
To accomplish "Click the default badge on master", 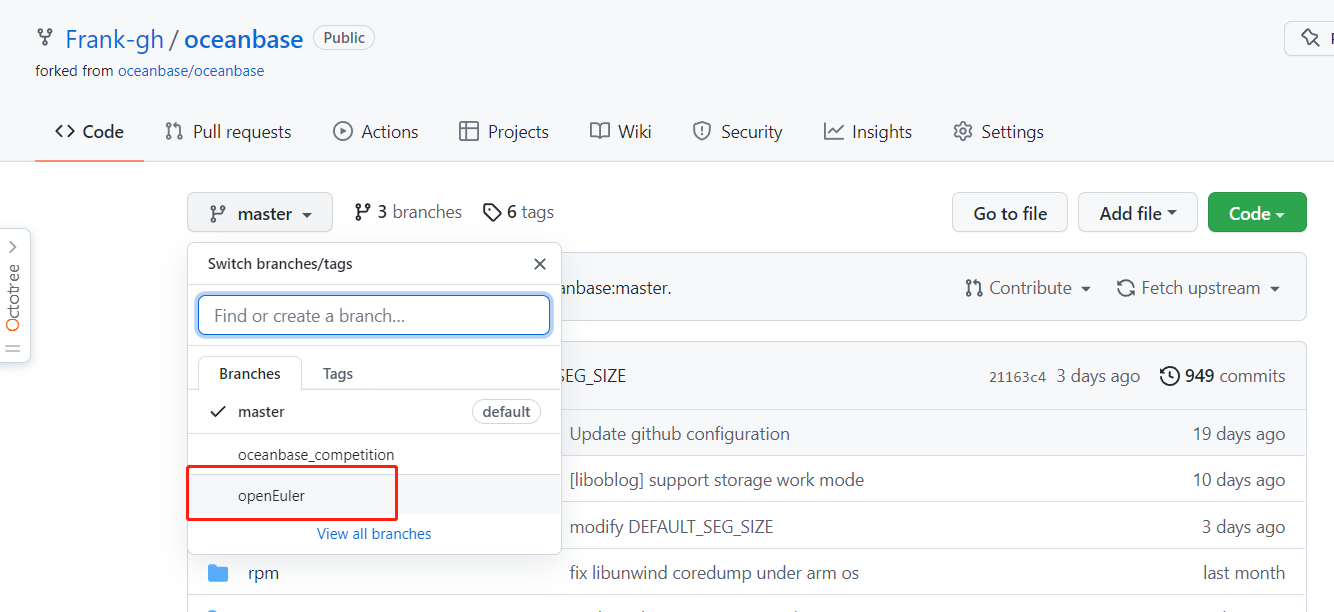I will 506,412.
